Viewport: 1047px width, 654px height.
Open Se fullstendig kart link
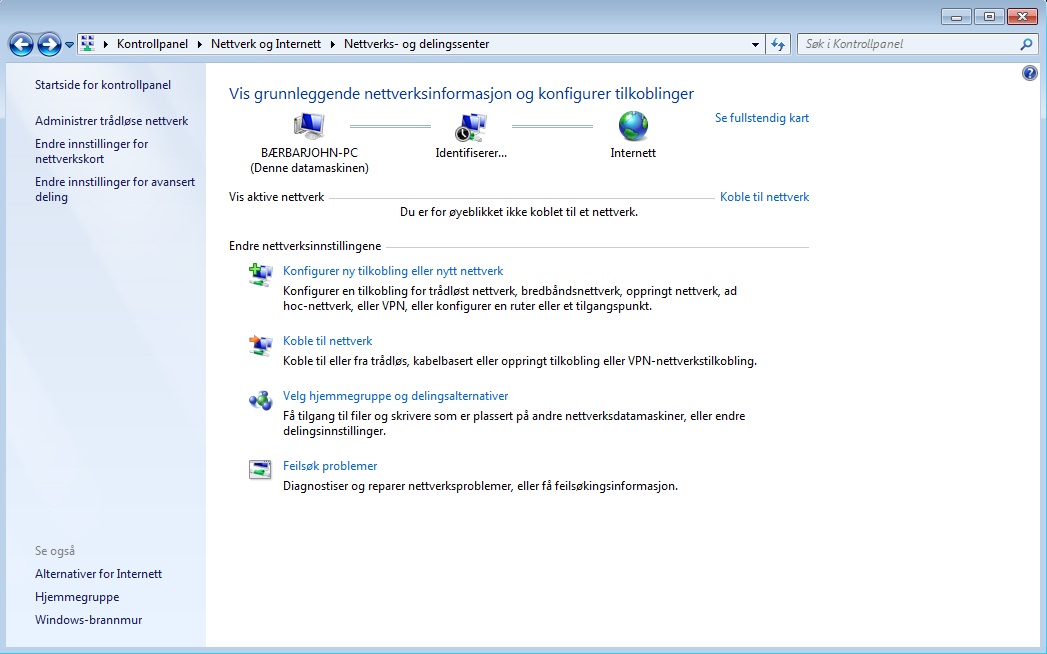(762, 118)
